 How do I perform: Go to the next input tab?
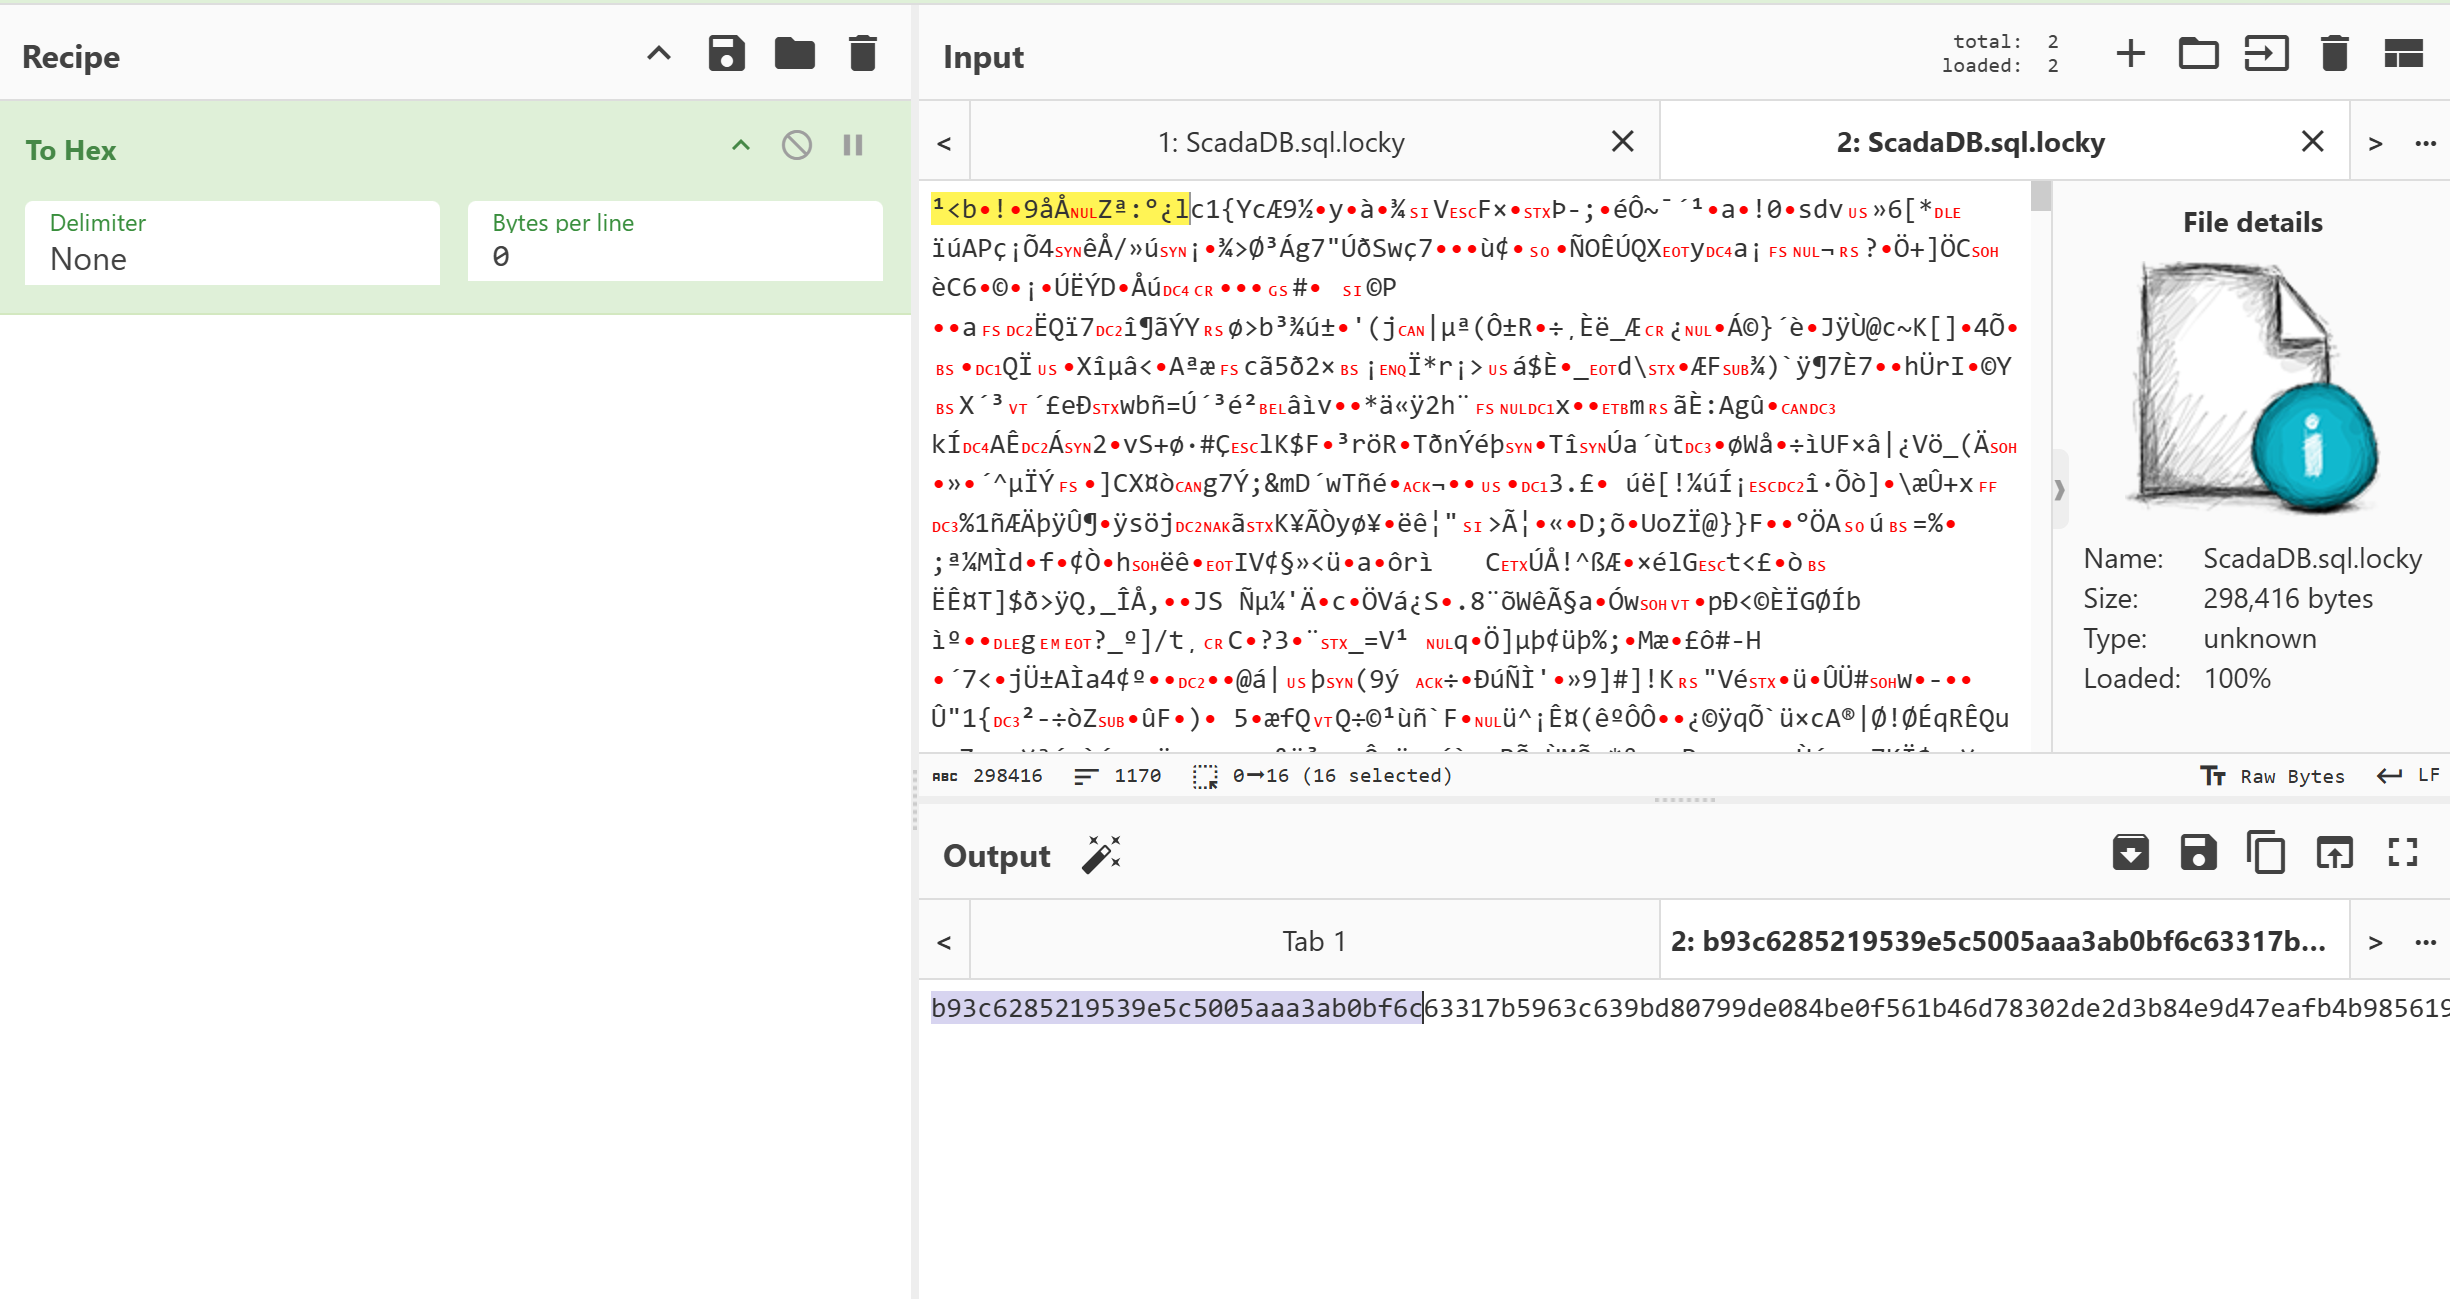click(x=2375, y=143)
